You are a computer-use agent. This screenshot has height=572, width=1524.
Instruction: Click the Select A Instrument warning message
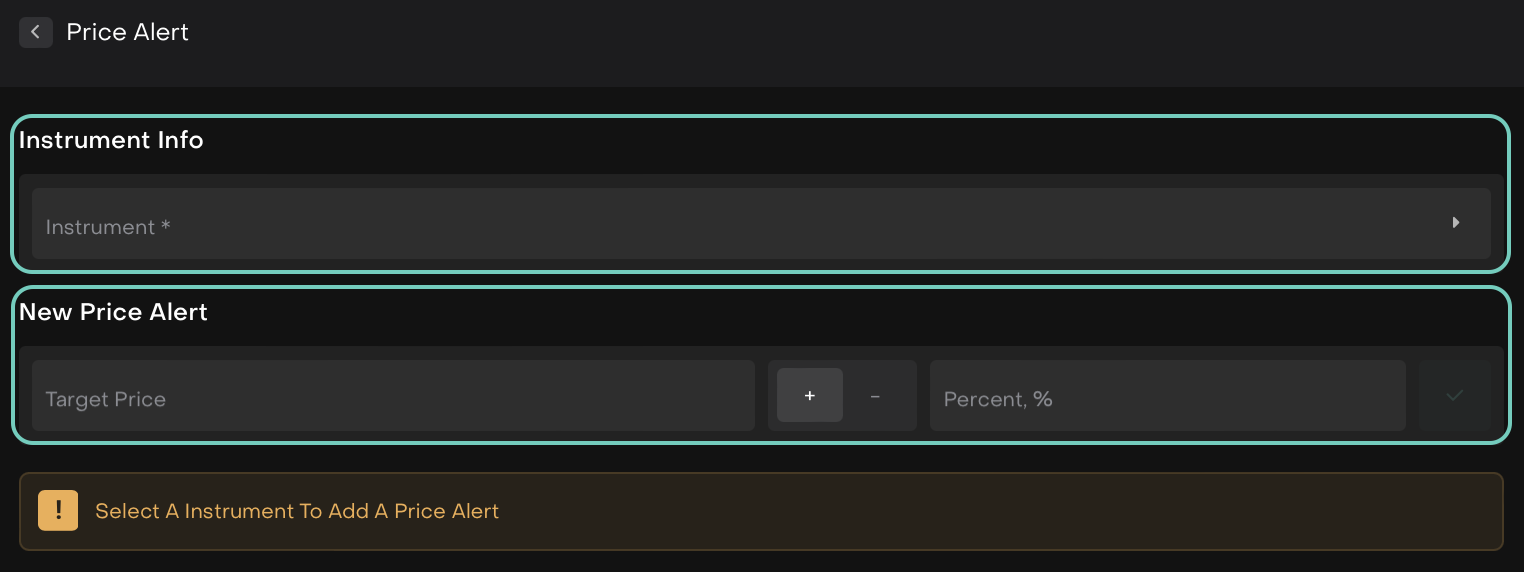click(297, 512)
